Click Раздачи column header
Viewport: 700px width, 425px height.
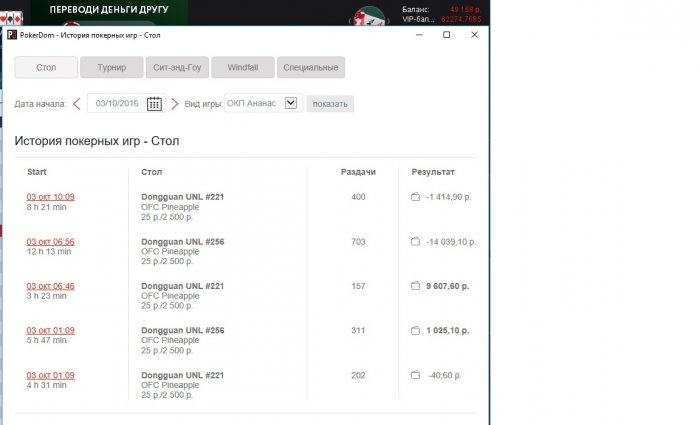pos(358,172)
